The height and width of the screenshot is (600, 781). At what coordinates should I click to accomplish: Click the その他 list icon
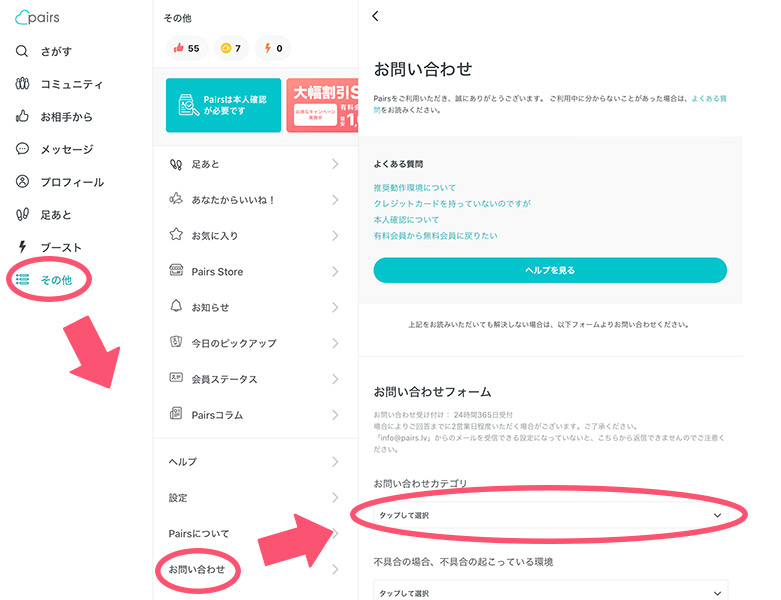pyautogui.click(x=22, y=279)
